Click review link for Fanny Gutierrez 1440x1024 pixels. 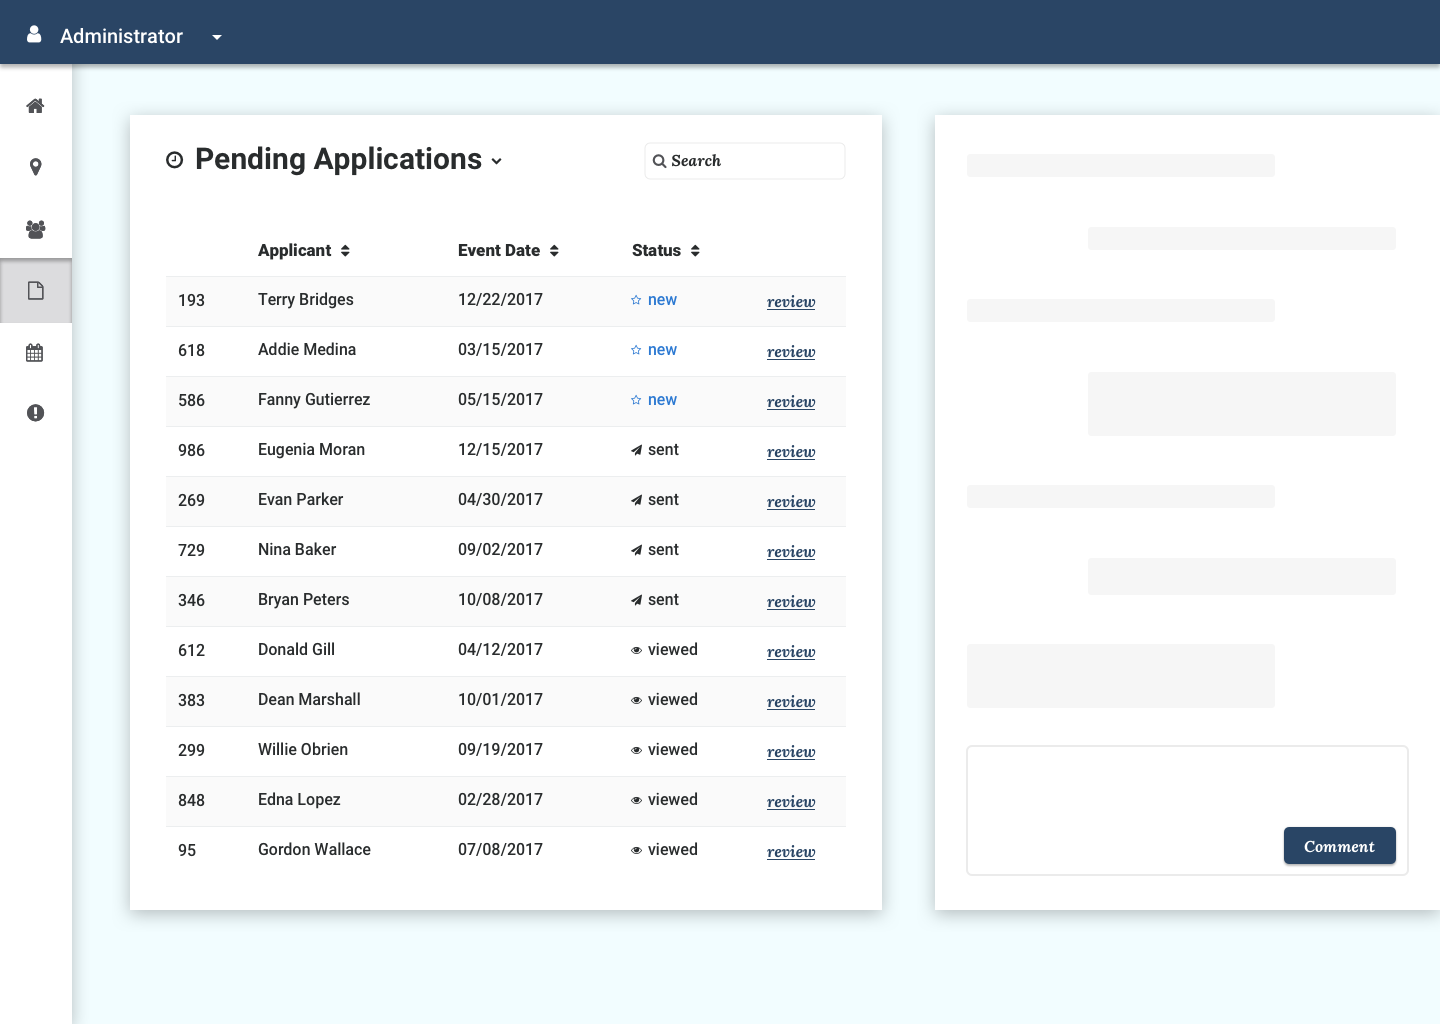pos(791,402)
